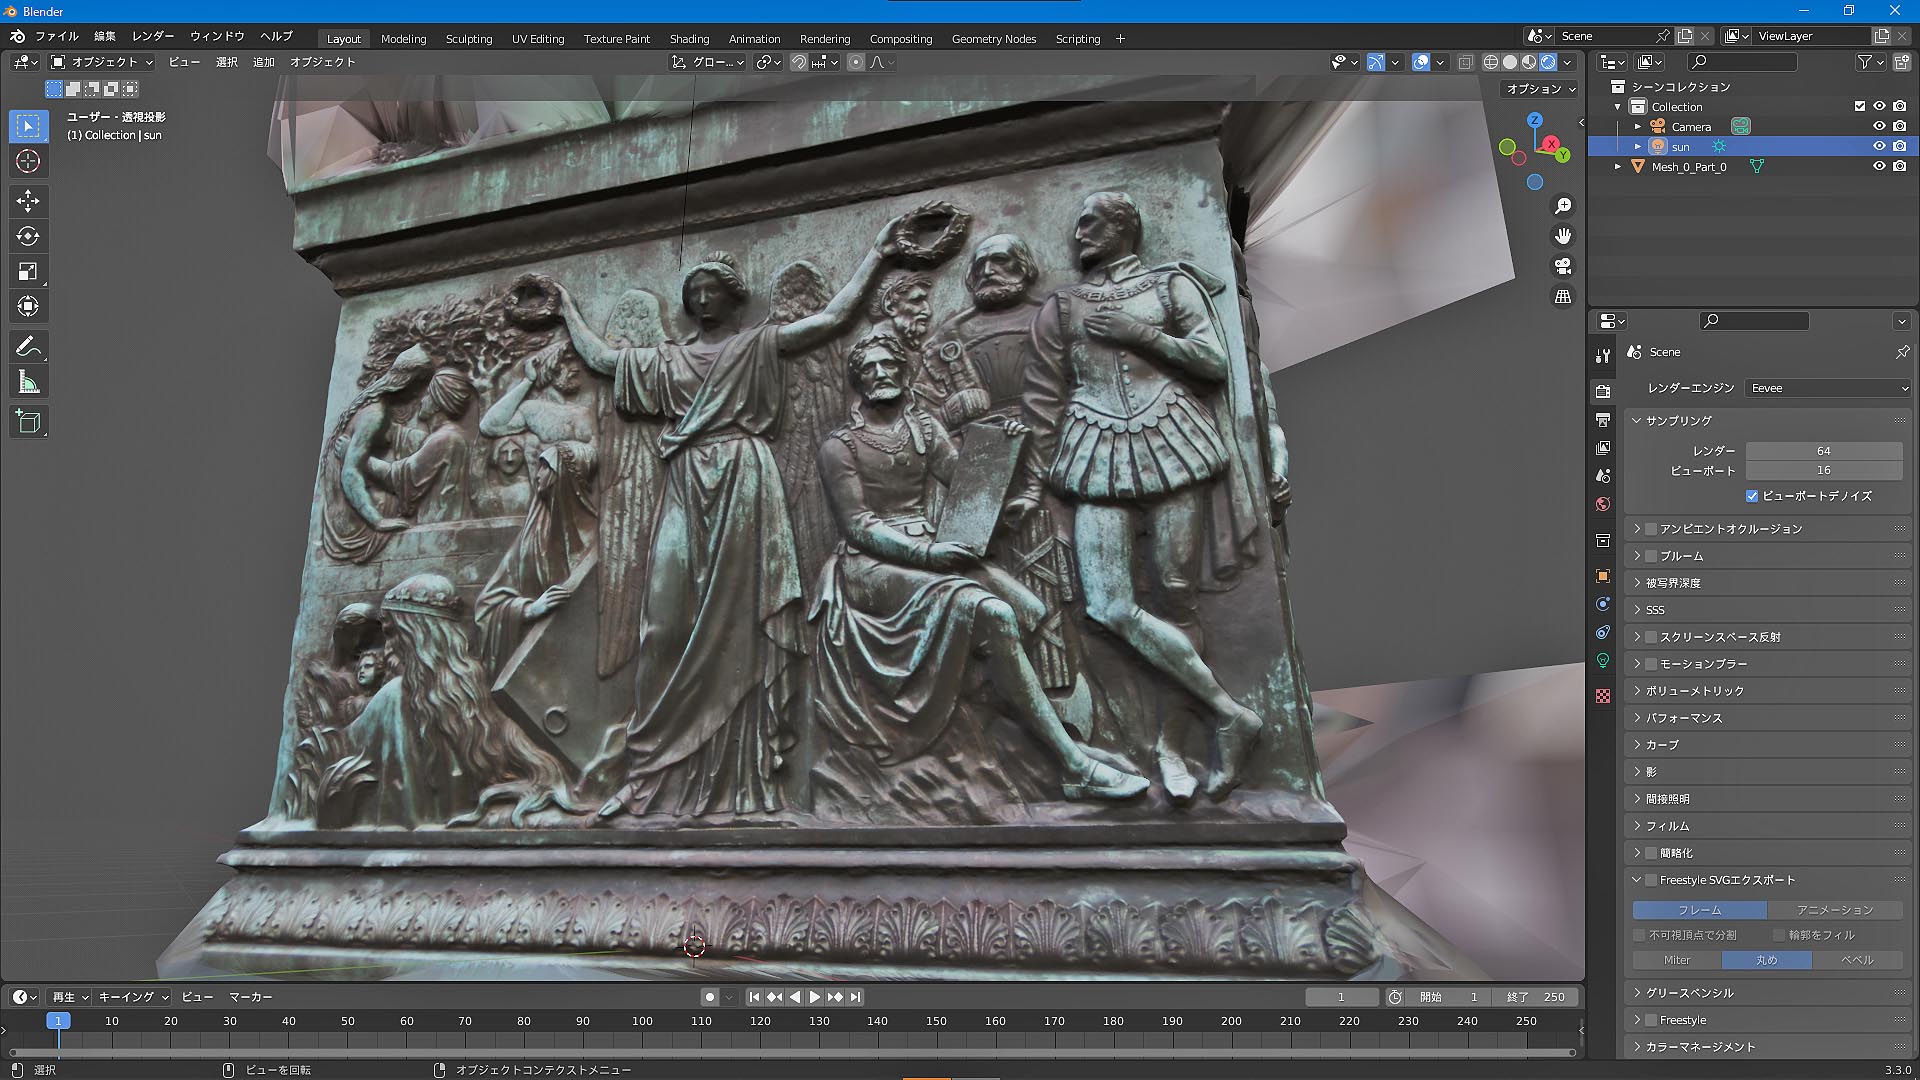The image size is (1920, 1080).
Task: Toggle ビューポートデノイズ checkbox
Action: coord(1752,496)
